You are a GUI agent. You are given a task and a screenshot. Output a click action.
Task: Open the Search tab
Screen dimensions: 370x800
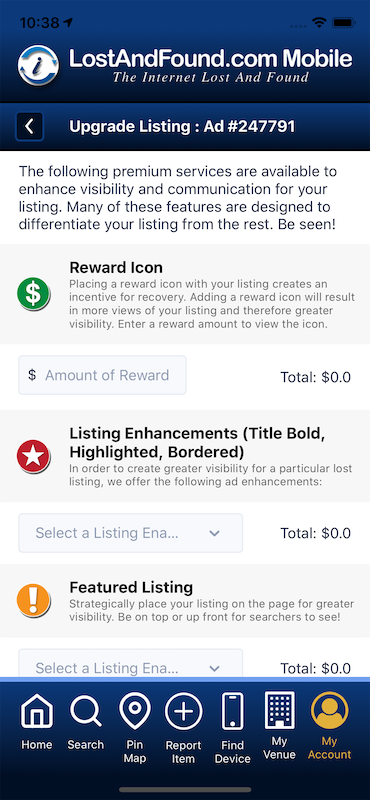coord(86,722)
